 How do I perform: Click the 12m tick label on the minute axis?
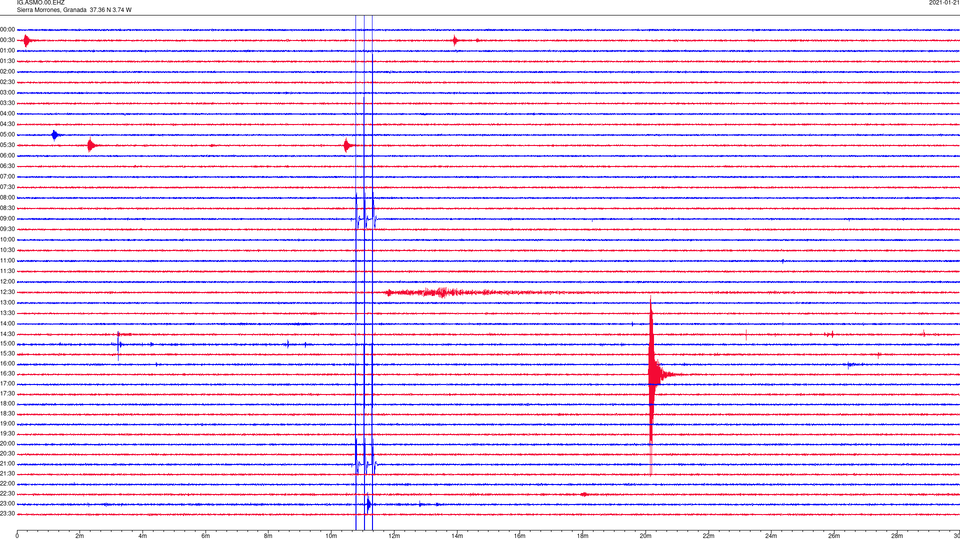coord(394,536)
